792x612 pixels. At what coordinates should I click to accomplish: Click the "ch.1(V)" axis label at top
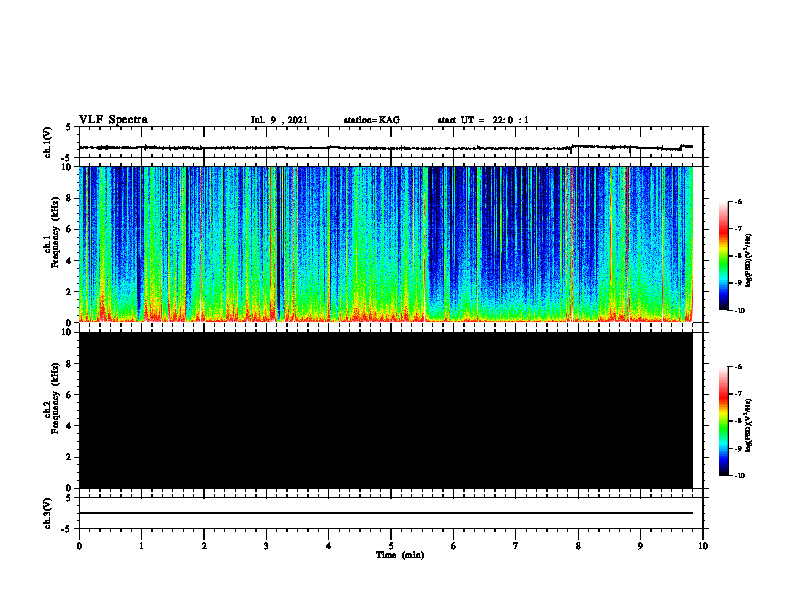pos(48,142)
